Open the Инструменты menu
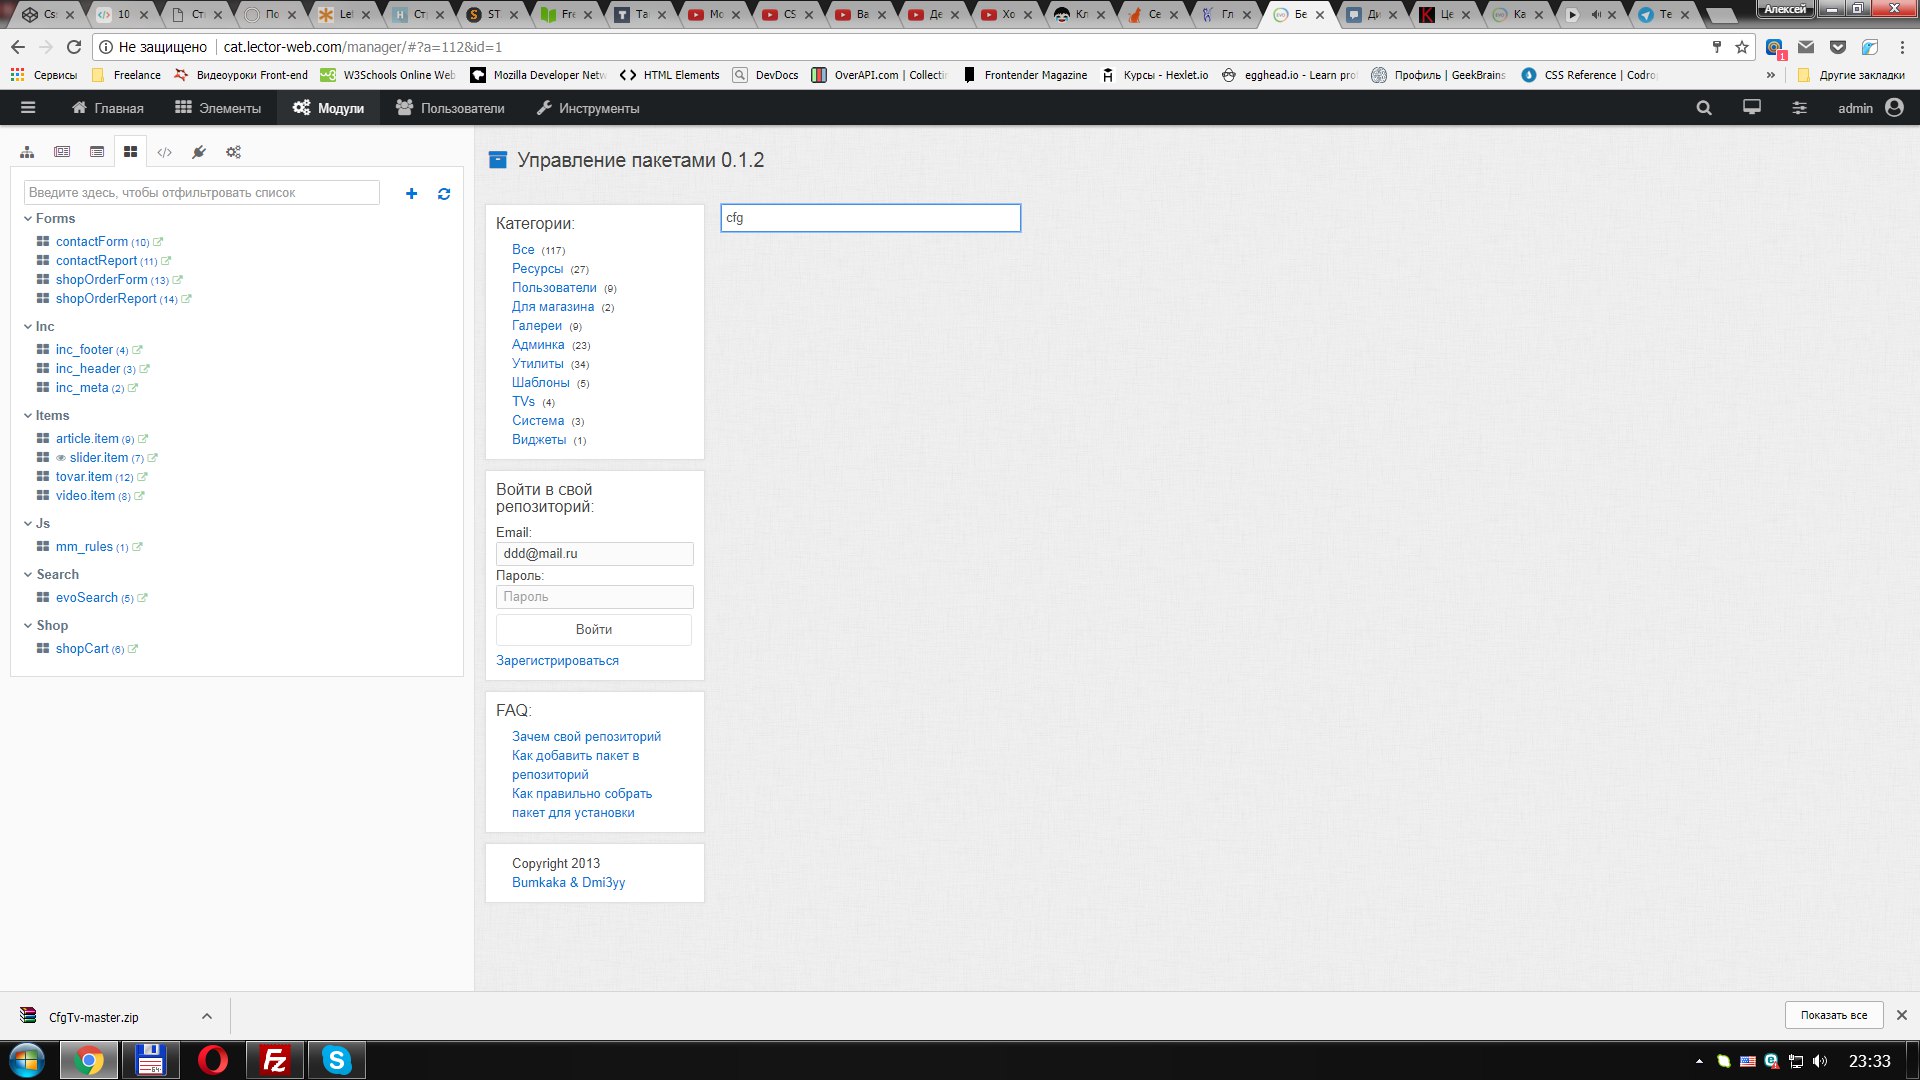1920x1080 pixels. click(x=588, y=108)
